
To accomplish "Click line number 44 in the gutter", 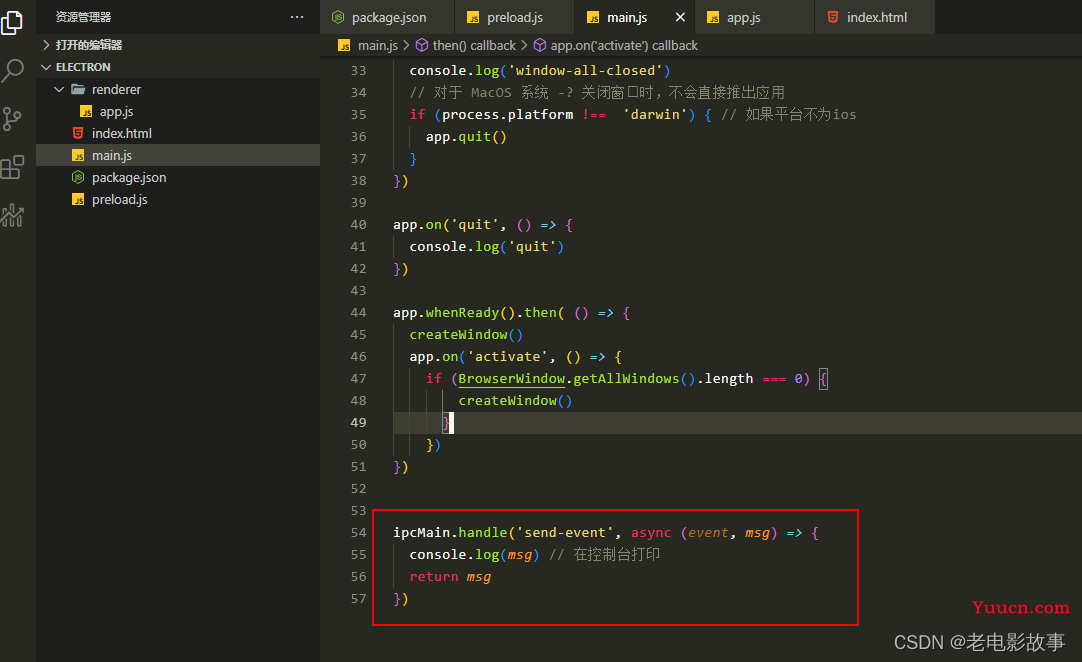I will point(358,313).
